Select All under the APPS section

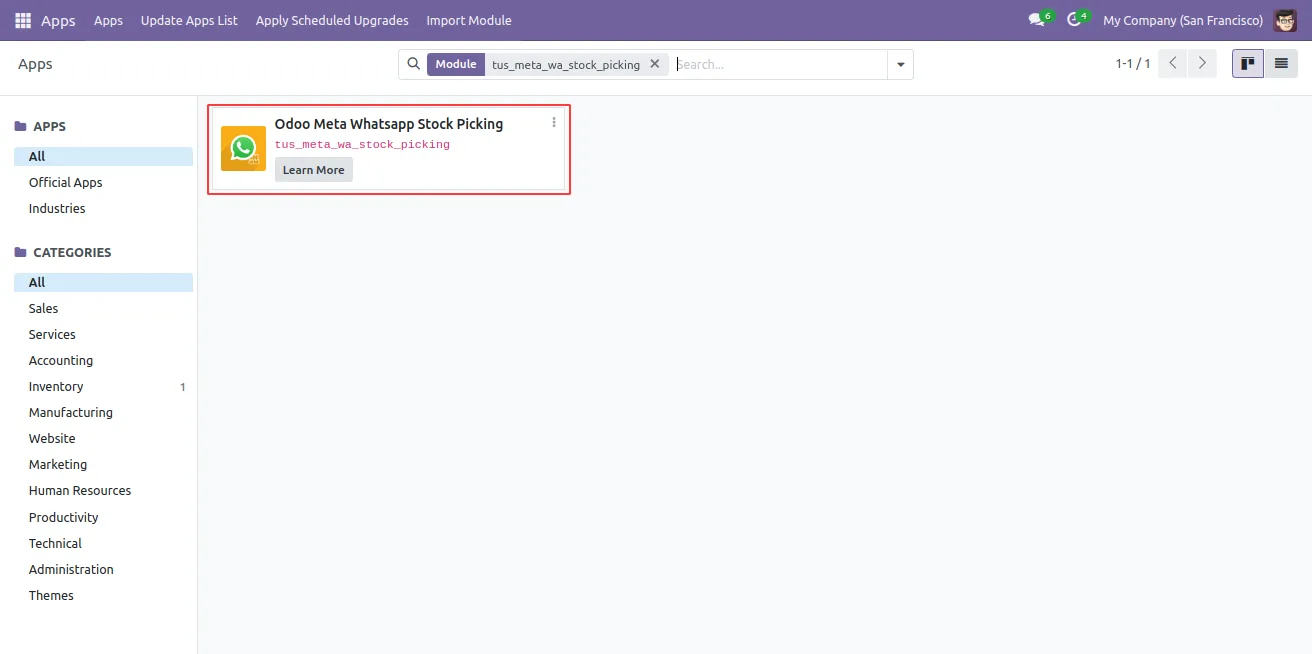(103, 156)
